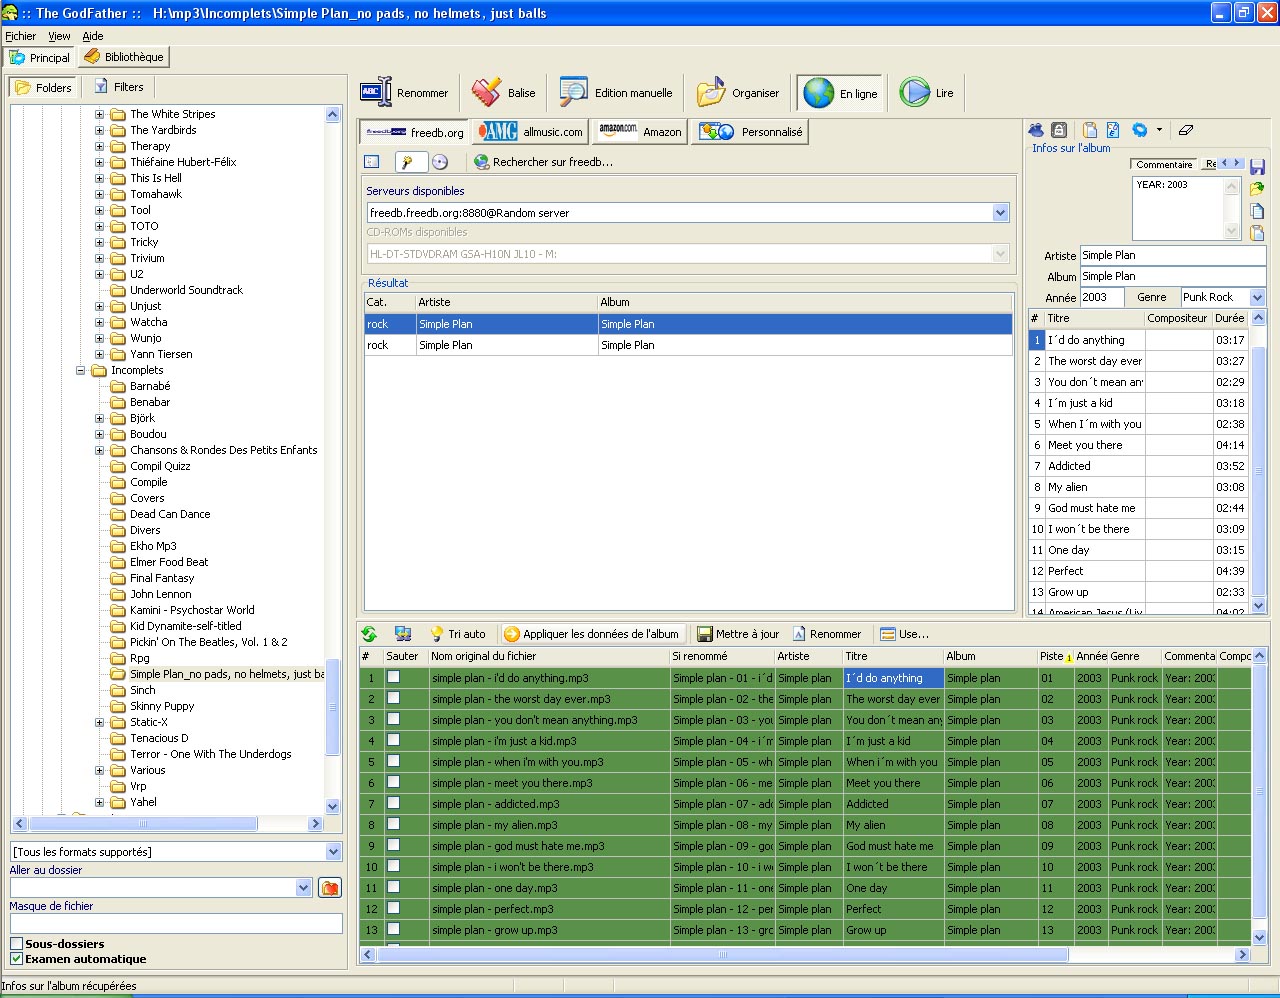
Task: Toggle Sauter checkbox for track 1
Action: click(x=394, y=678)
